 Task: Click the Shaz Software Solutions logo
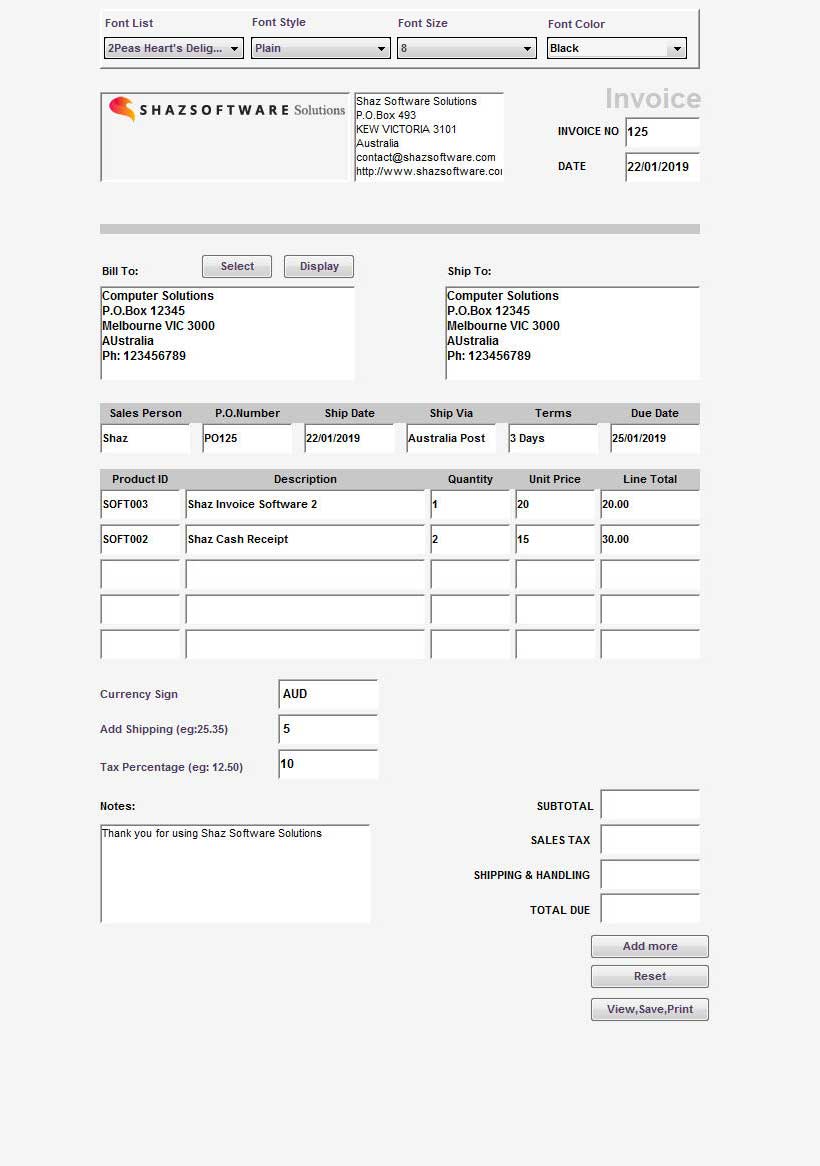click(x=226, y=110)
